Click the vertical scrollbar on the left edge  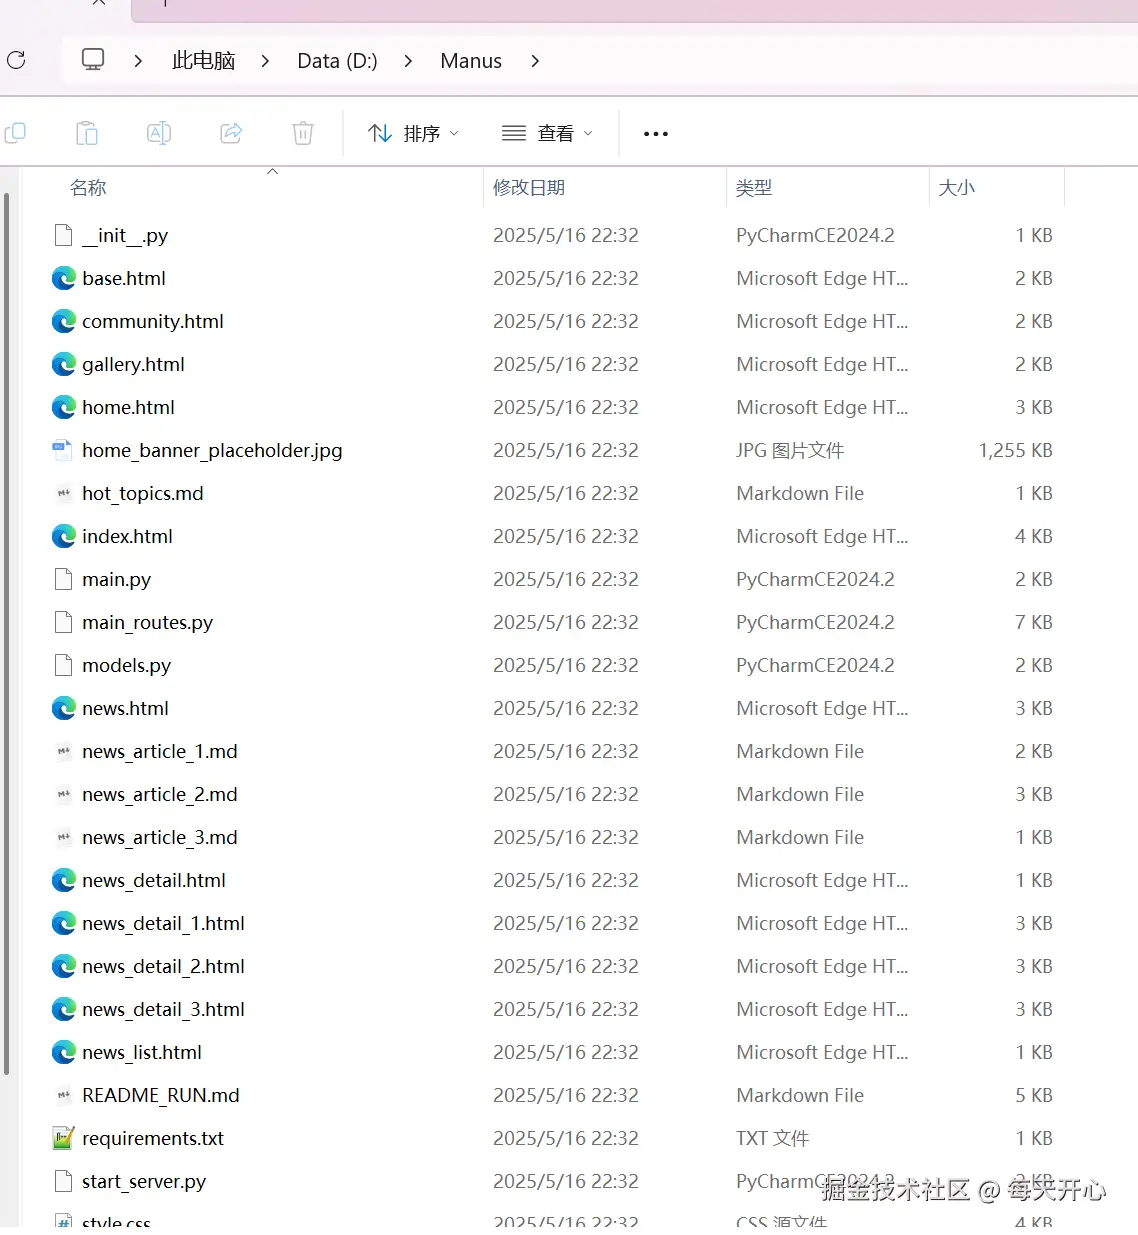6,634
